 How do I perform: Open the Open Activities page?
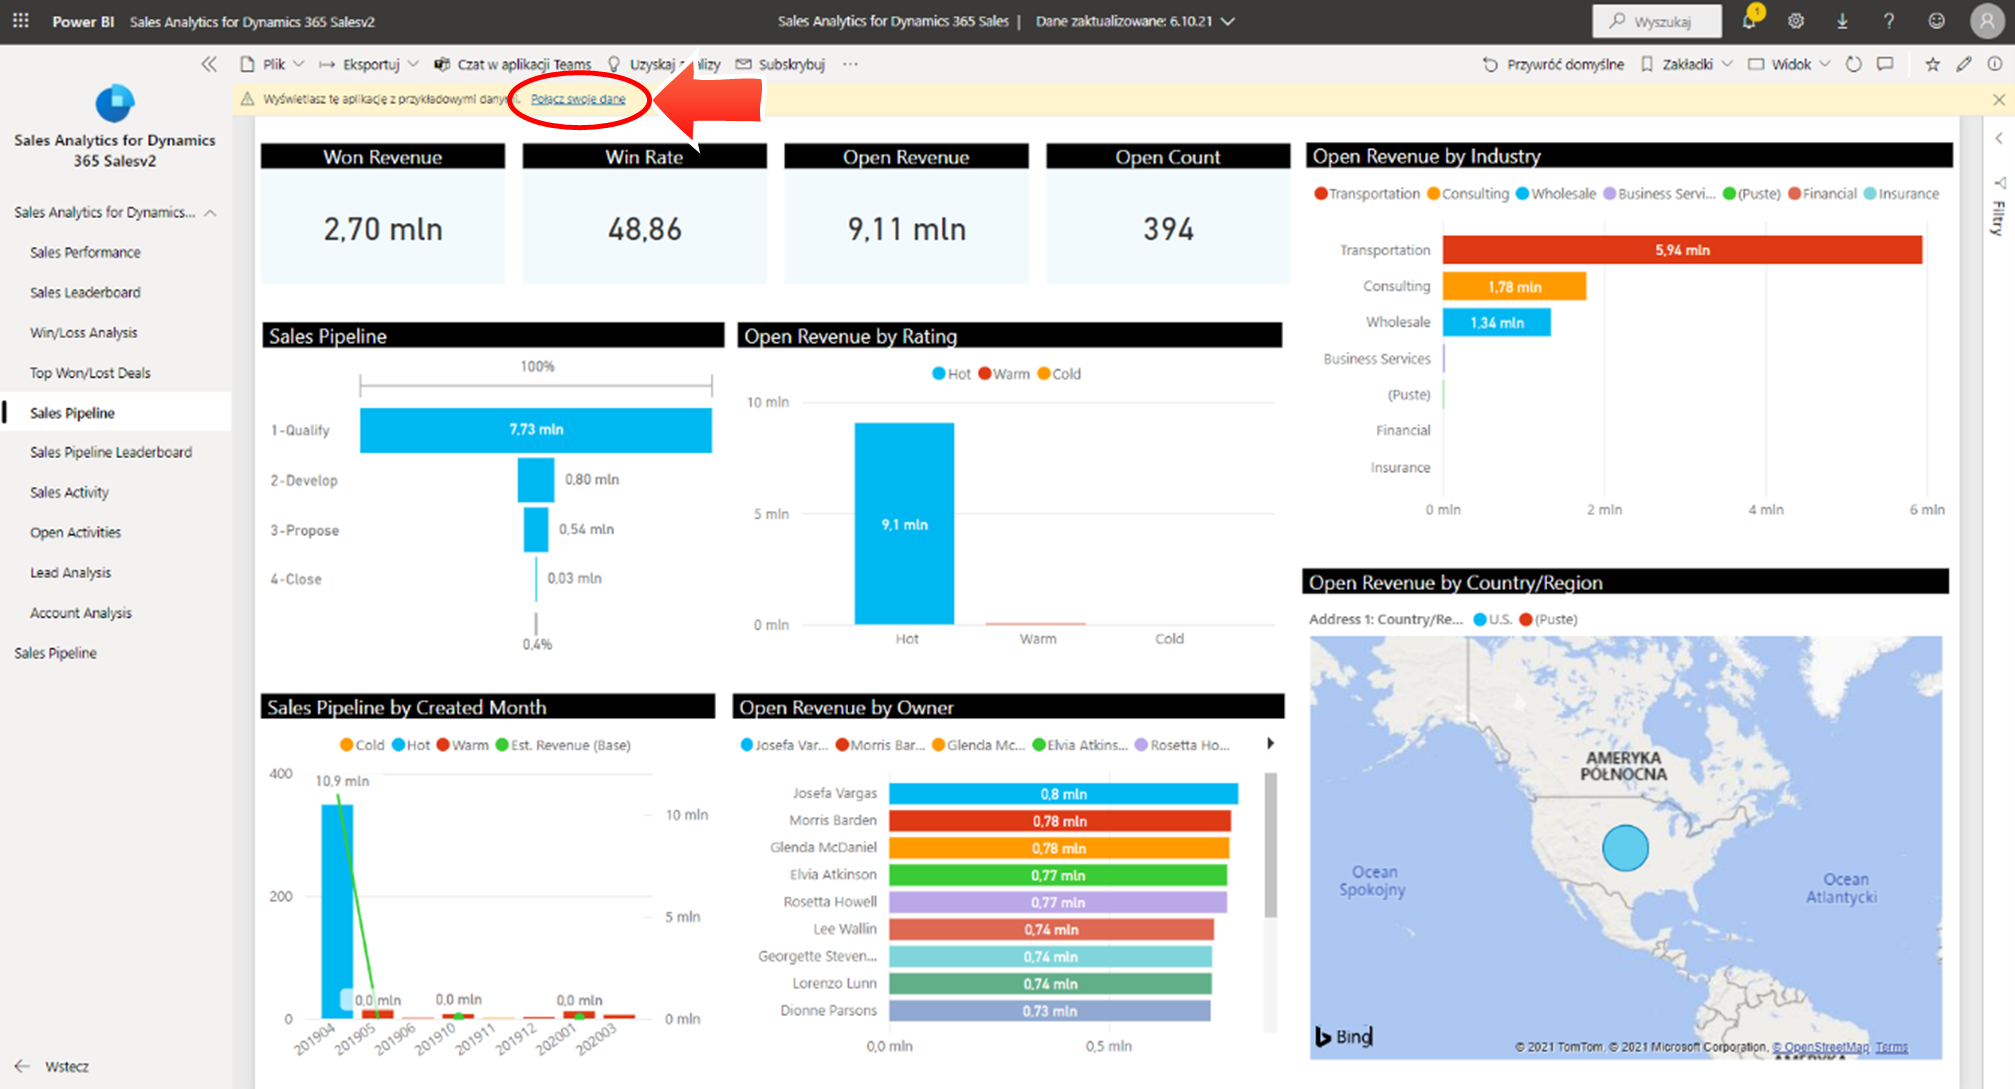75,532
